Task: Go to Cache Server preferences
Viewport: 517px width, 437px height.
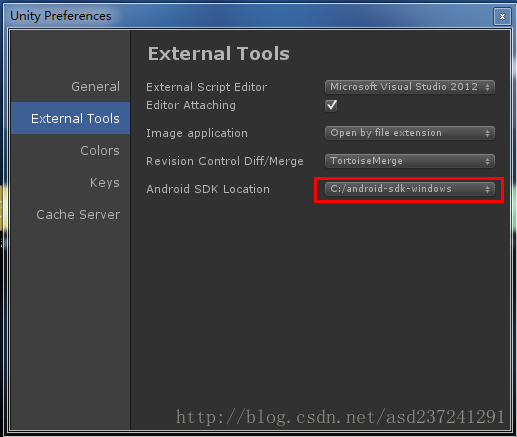Action: [x=78, y=215]
